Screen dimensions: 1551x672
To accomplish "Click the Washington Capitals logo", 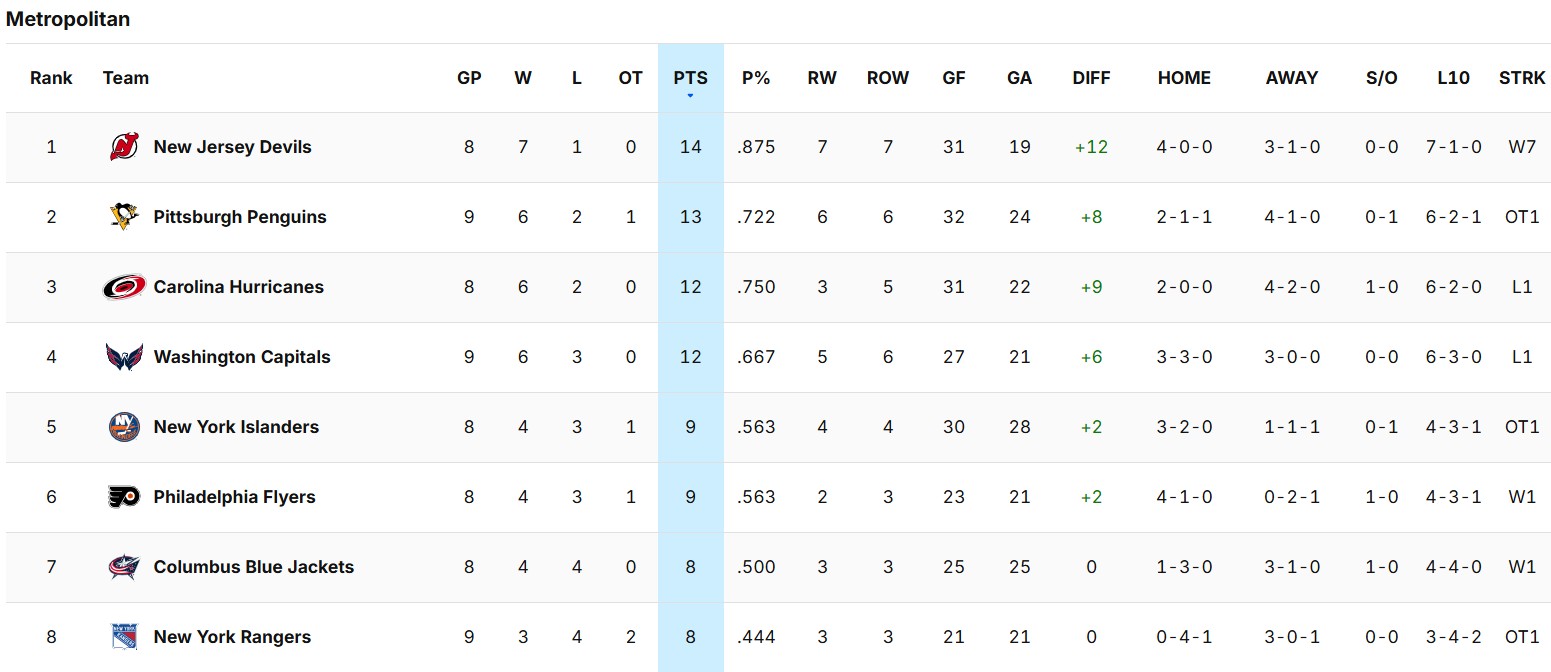I will pos(124,357).
